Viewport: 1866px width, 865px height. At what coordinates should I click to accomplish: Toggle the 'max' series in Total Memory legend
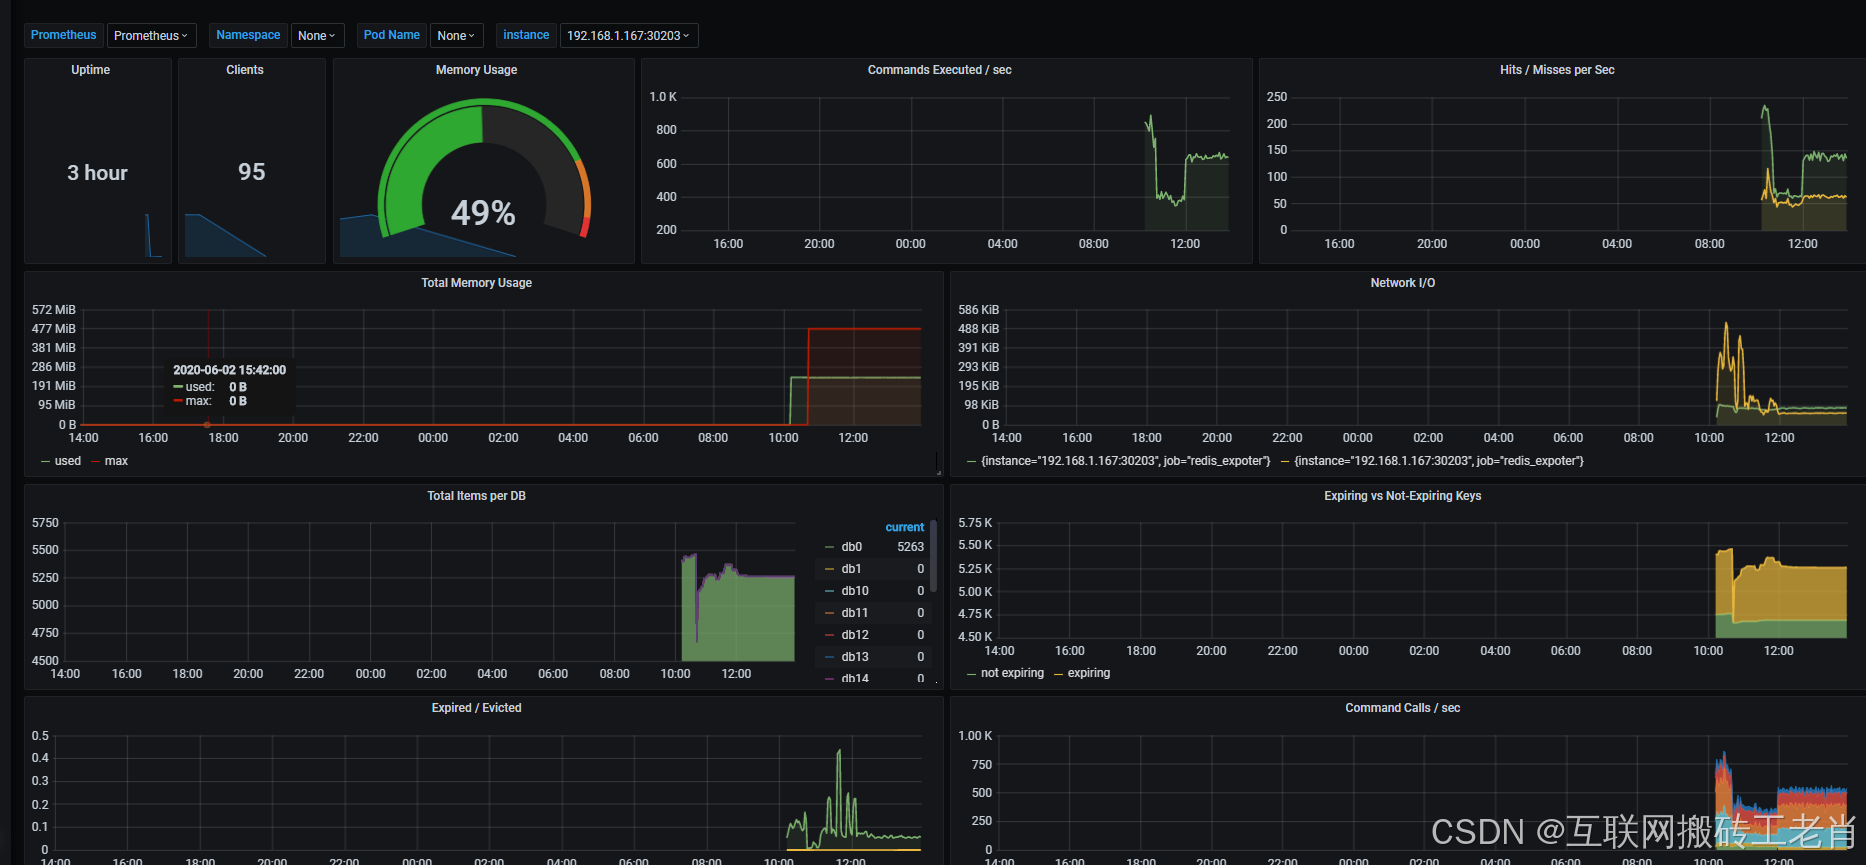point(116,461)
